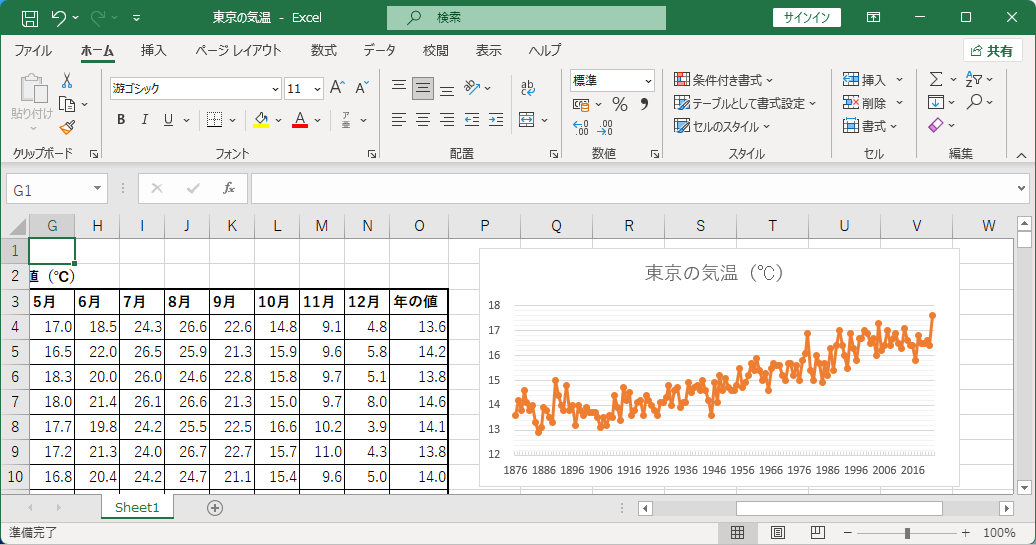Increase decimal places
Screen dimensions: 1036x545
[x=581, y=128]
